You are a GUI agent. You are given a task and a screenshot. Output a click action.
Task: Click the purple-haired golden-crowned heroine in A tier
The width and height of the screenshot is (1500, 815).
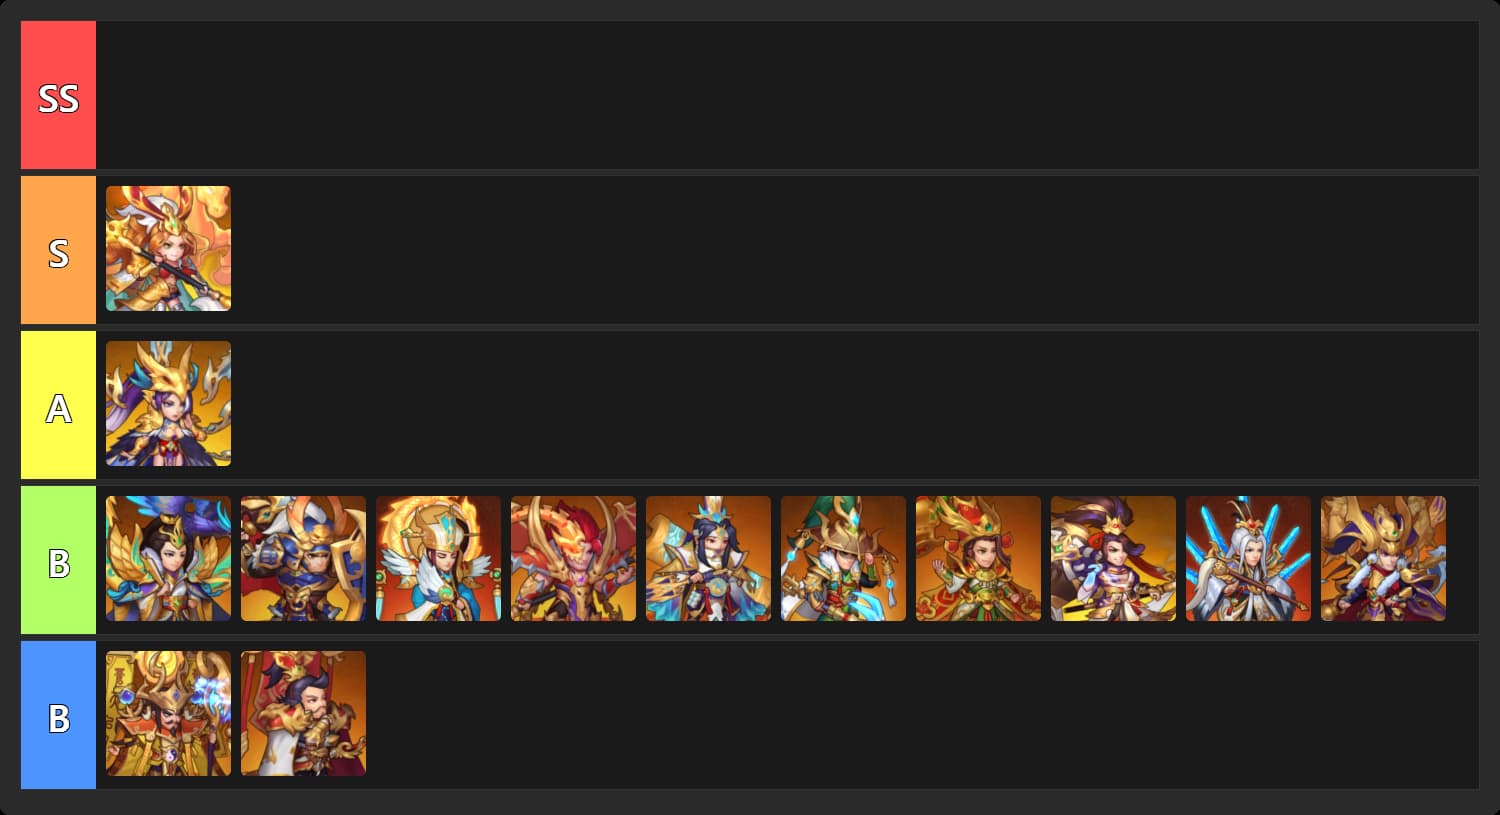(x=168, y=403)
